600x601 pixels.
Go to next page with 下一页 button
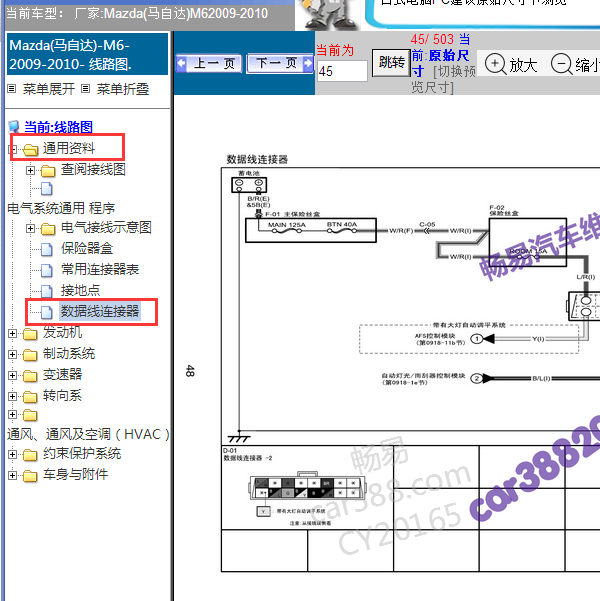[x=280, y=63]
